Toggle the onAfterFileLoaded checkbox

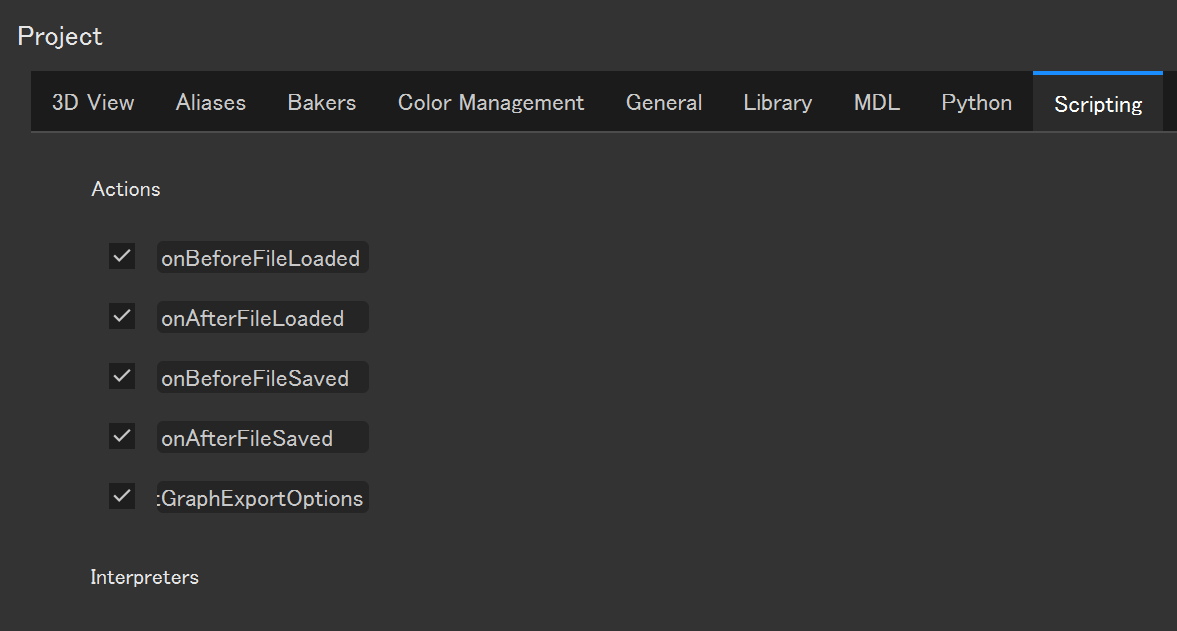[122, 317]
